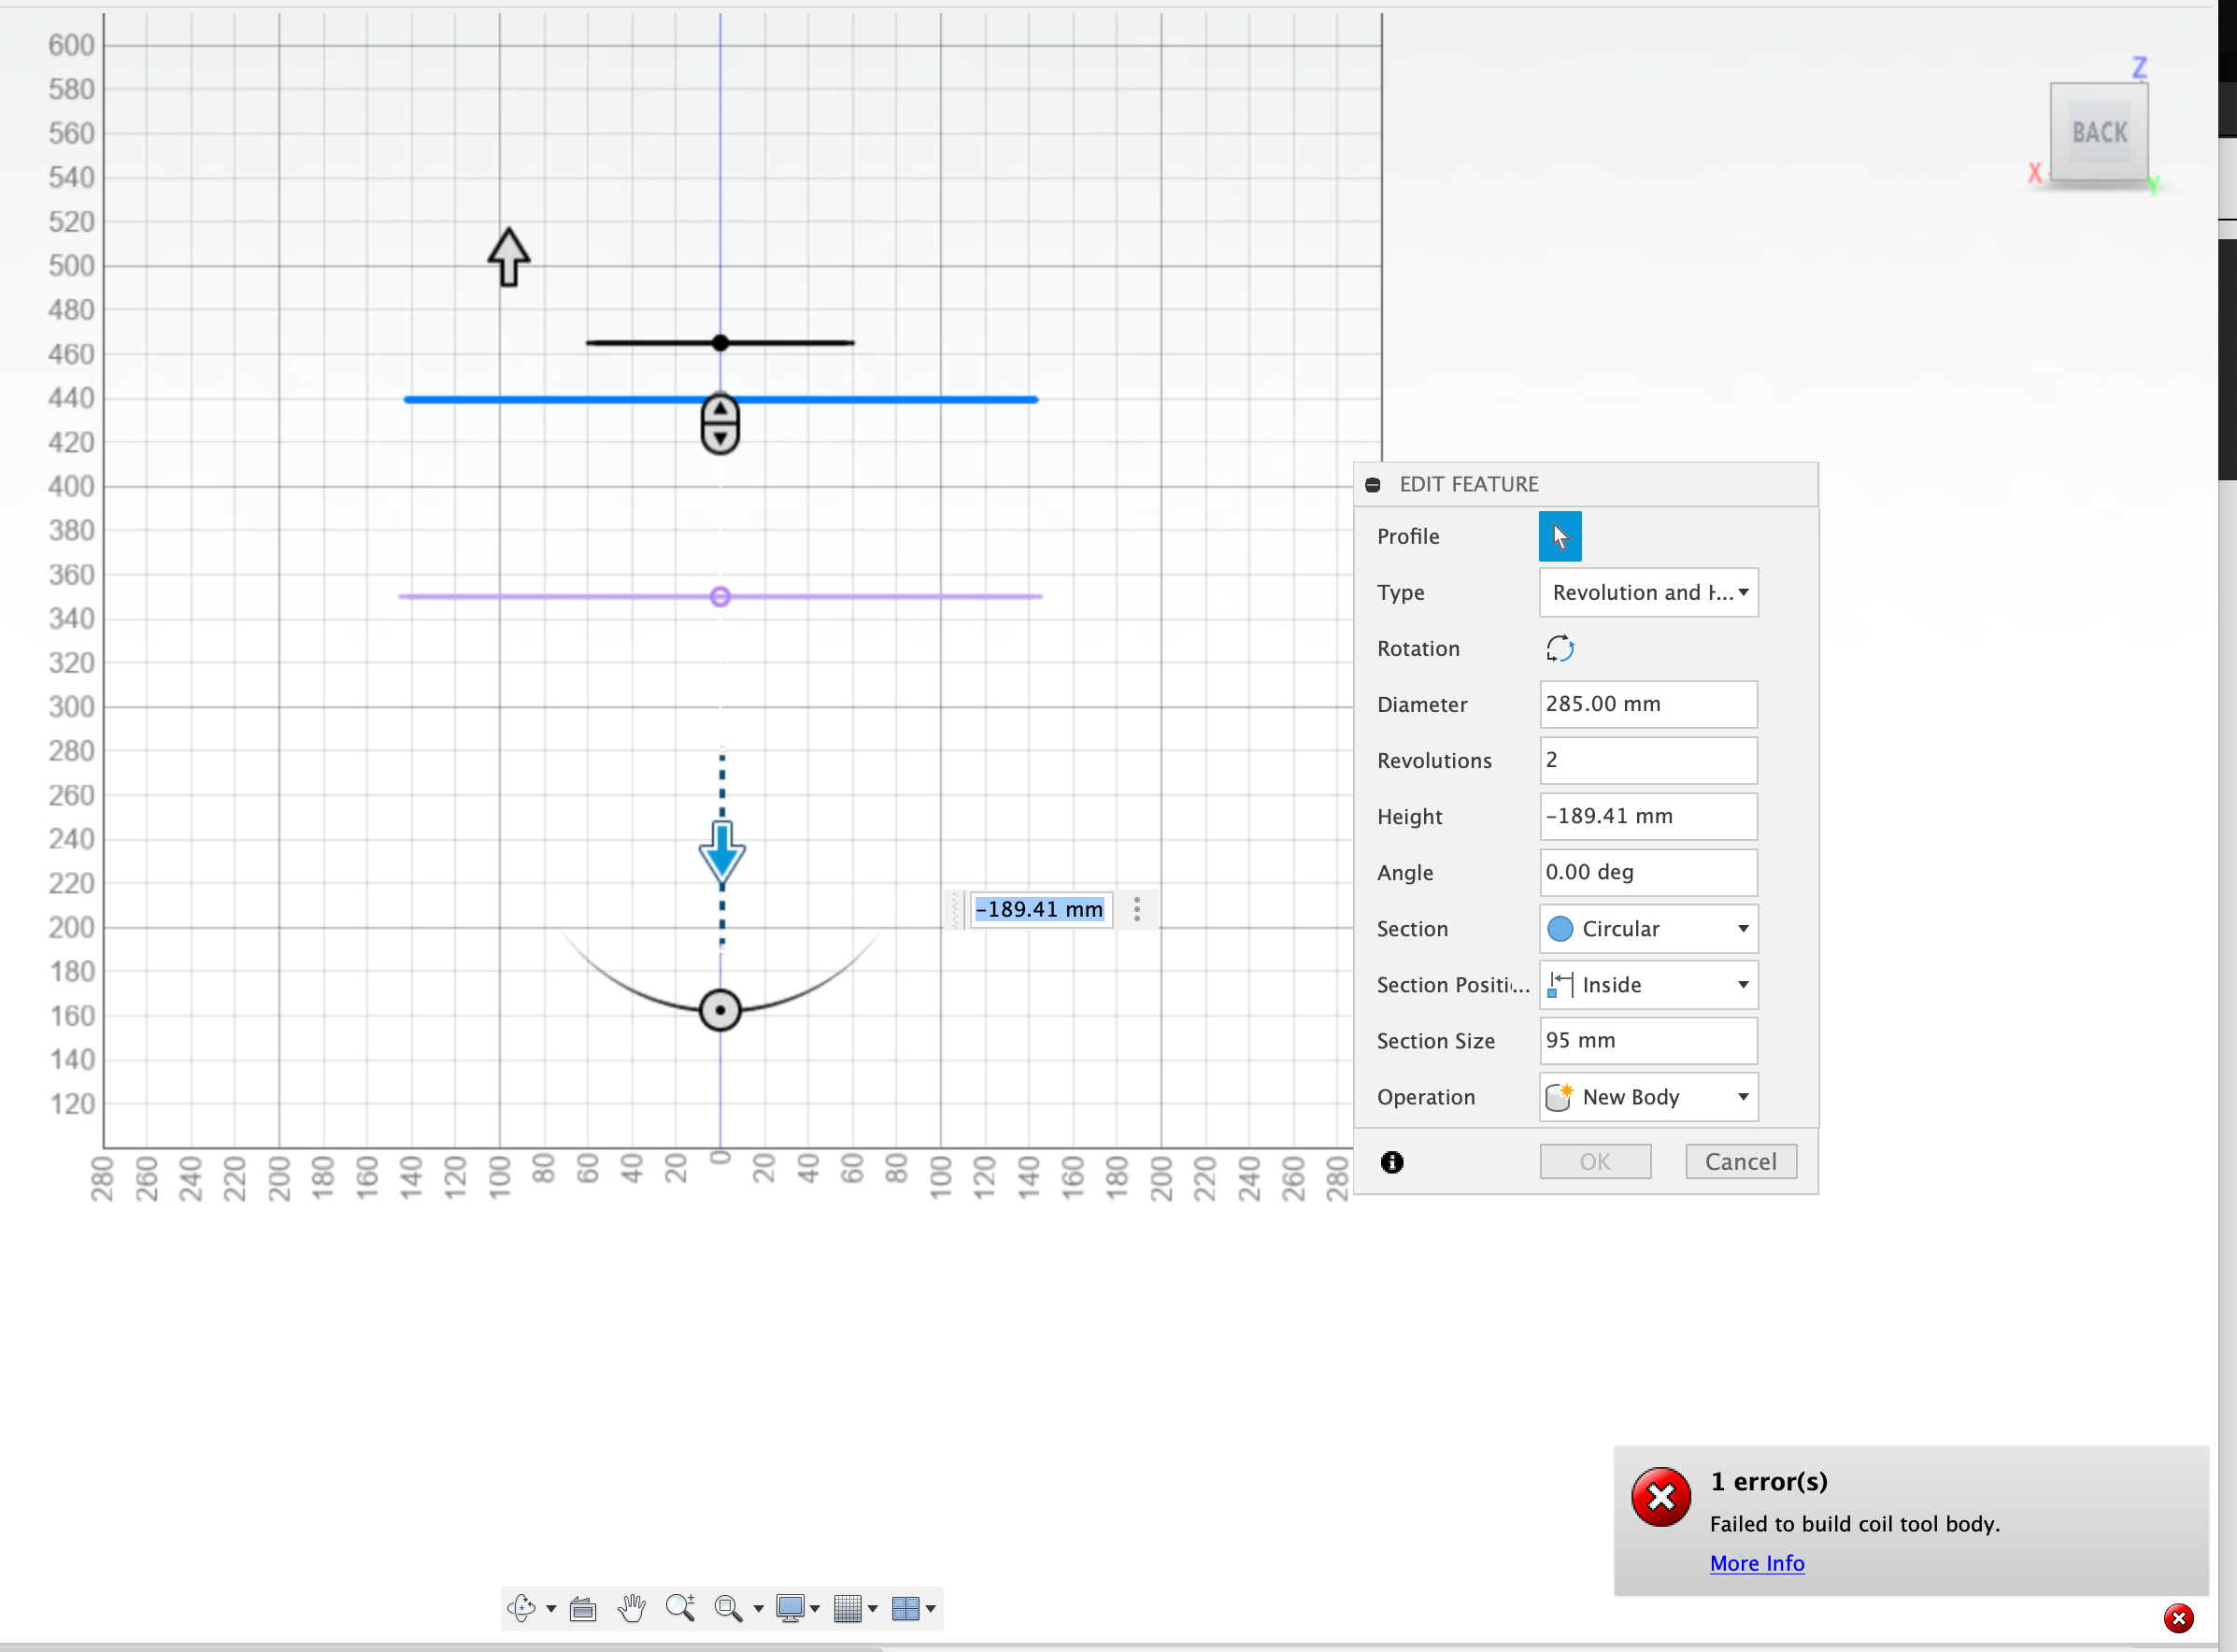Open the three-dot menu beside the height value
Screen dimensions: 2237x1652
click(x=1137, y=909)
